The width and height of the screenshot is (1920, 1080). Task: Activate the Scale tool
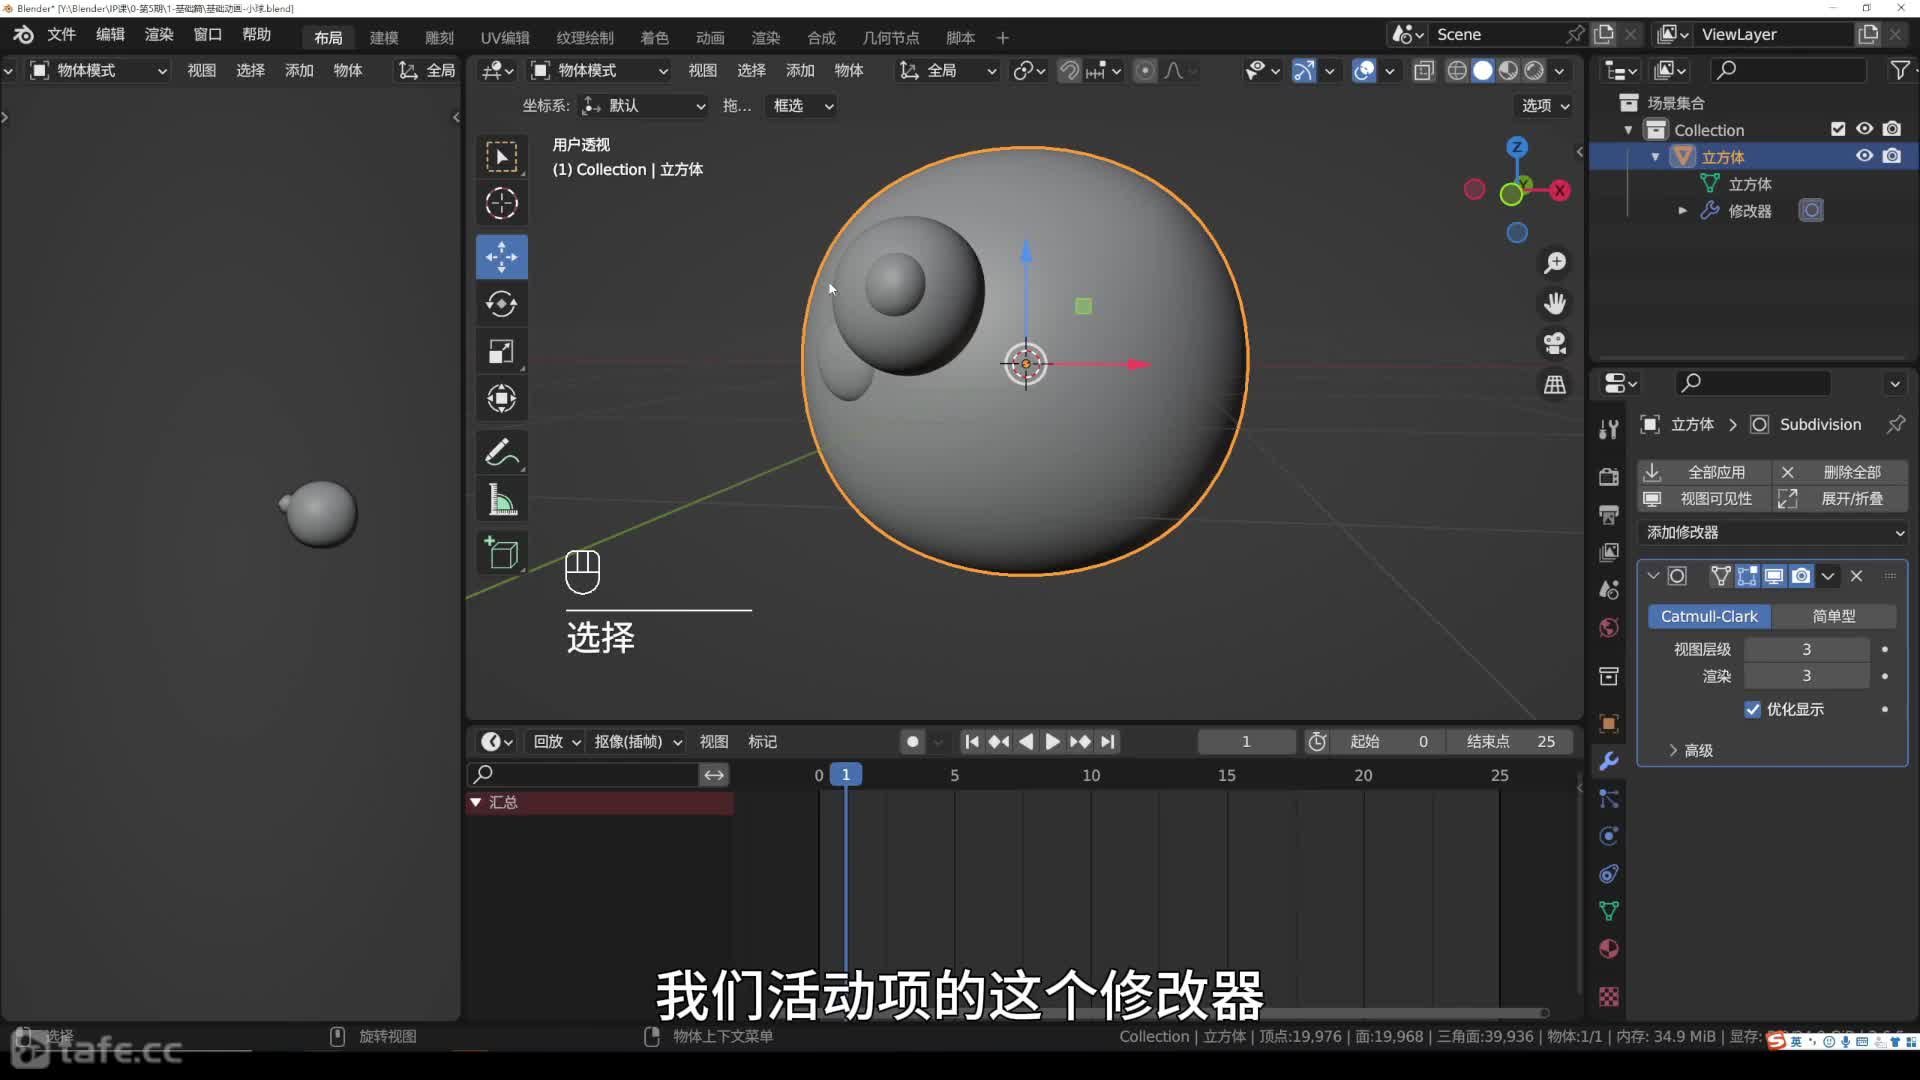[501, 351]
